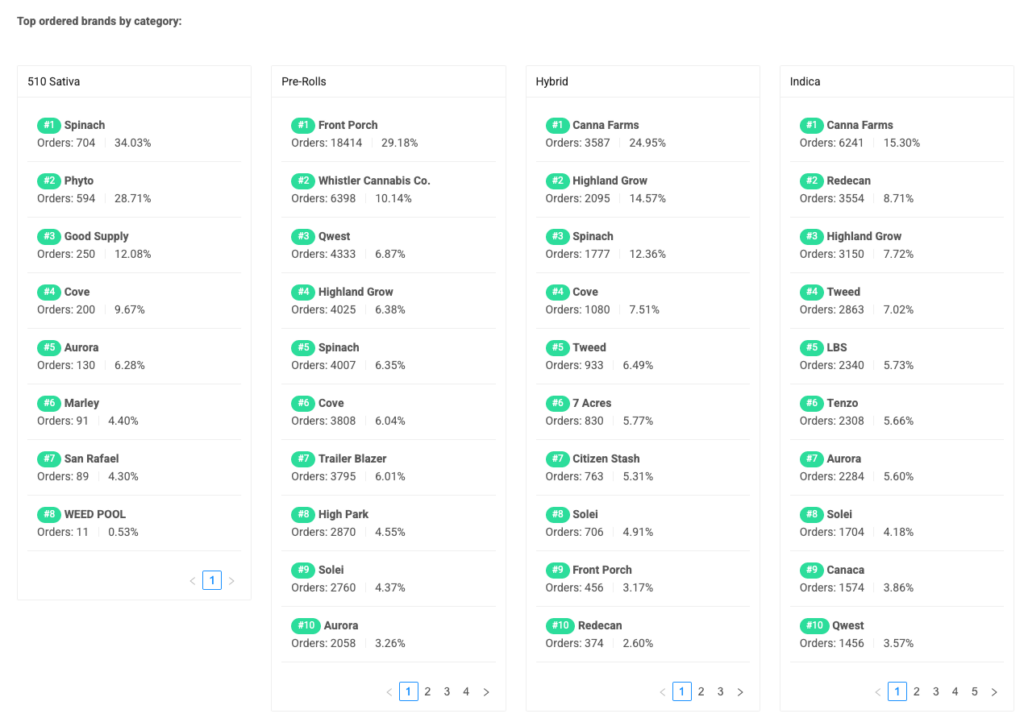Open page 2 of Indica list
Image resolution: width=1024 pixels, height=718 pixels.
tap(916, 691)
